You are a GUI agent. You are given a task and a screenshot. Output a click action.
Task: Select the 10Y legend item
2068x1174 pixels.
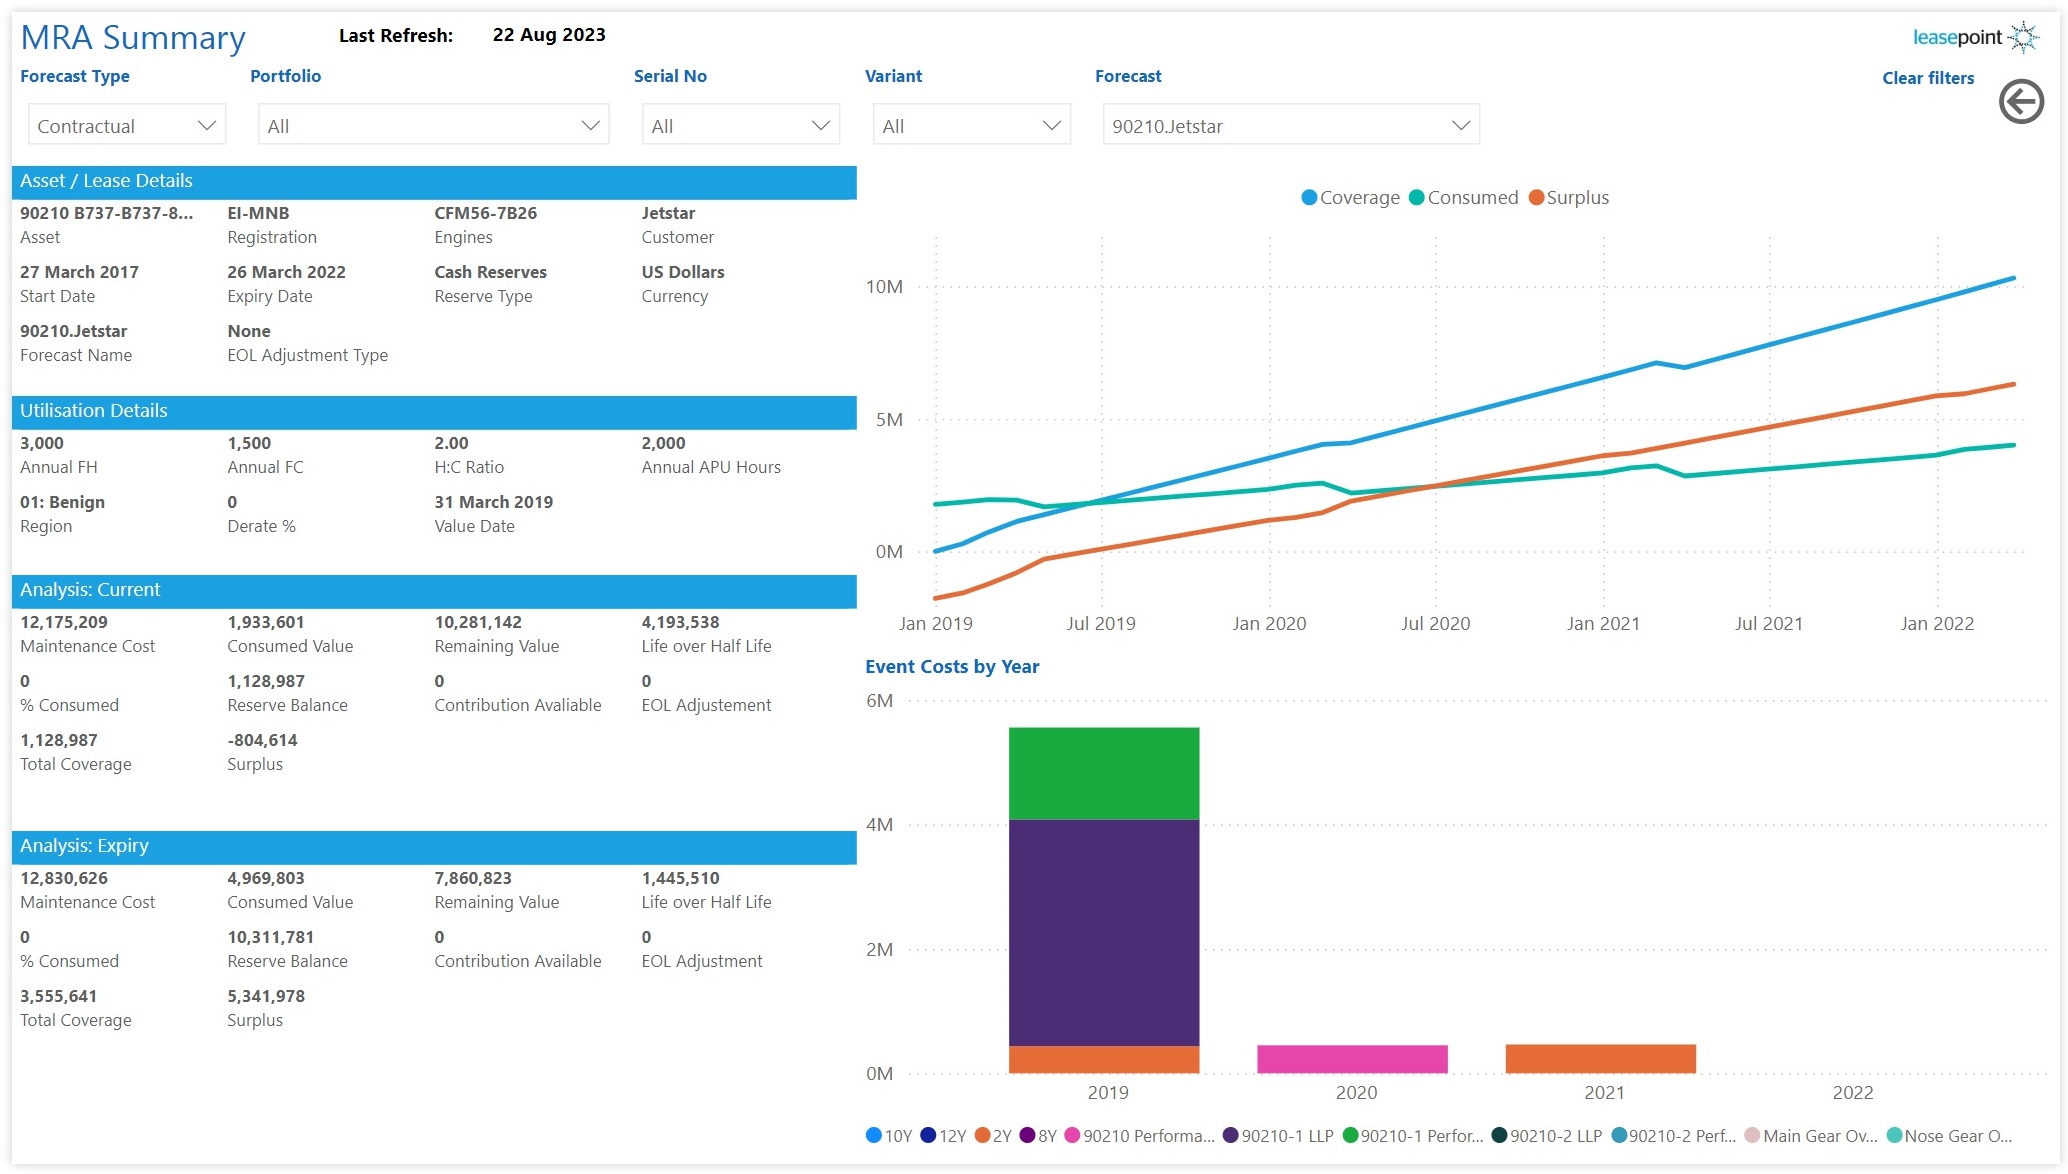pyautogui.click(x=889, y=1136)
